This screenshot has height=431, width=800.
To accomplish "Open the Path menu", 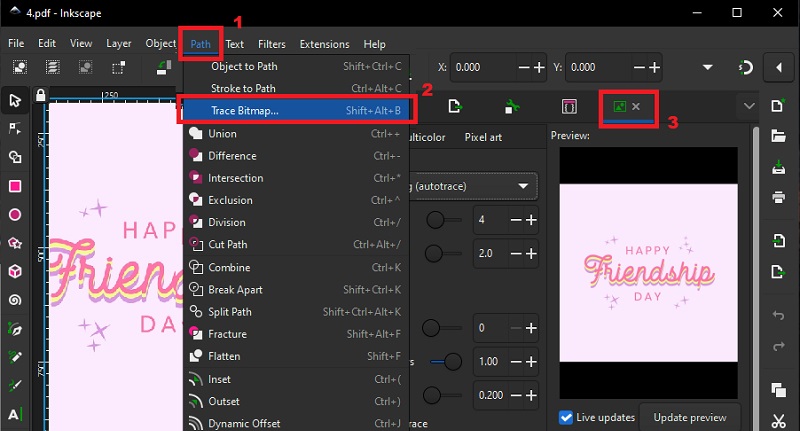I will pyautogui.click(x=201, y=44).
